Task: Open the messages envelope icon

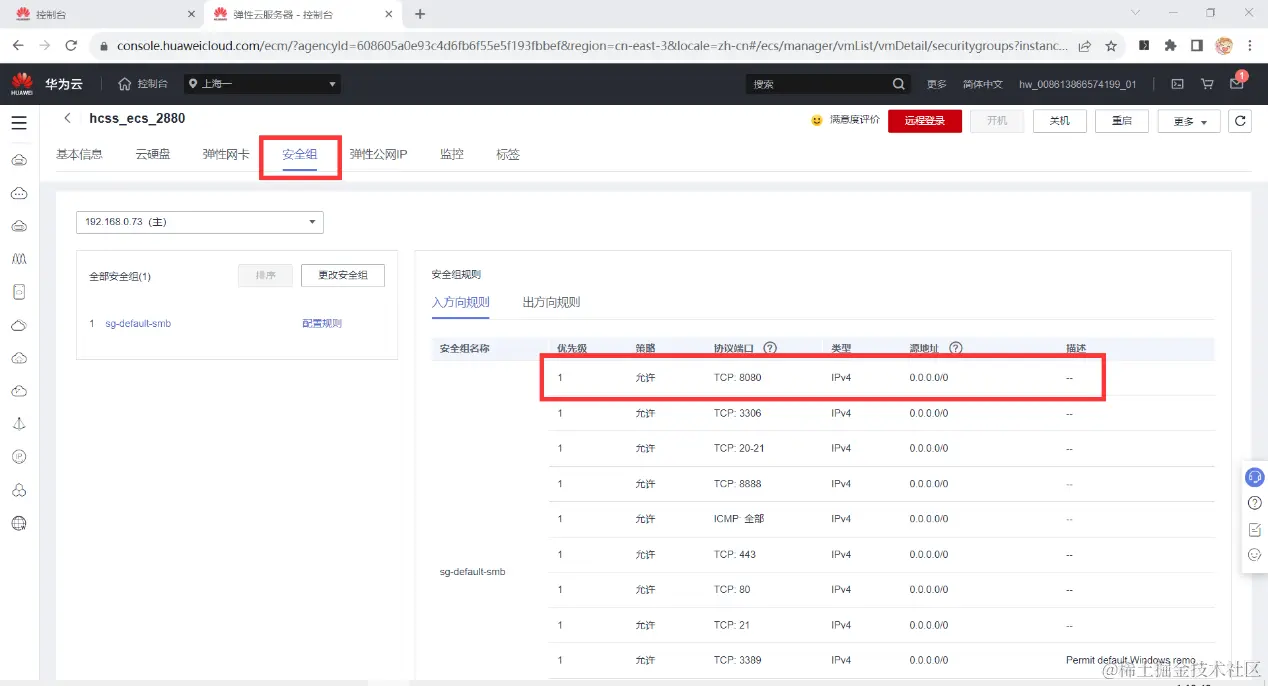Action: 1237,84
